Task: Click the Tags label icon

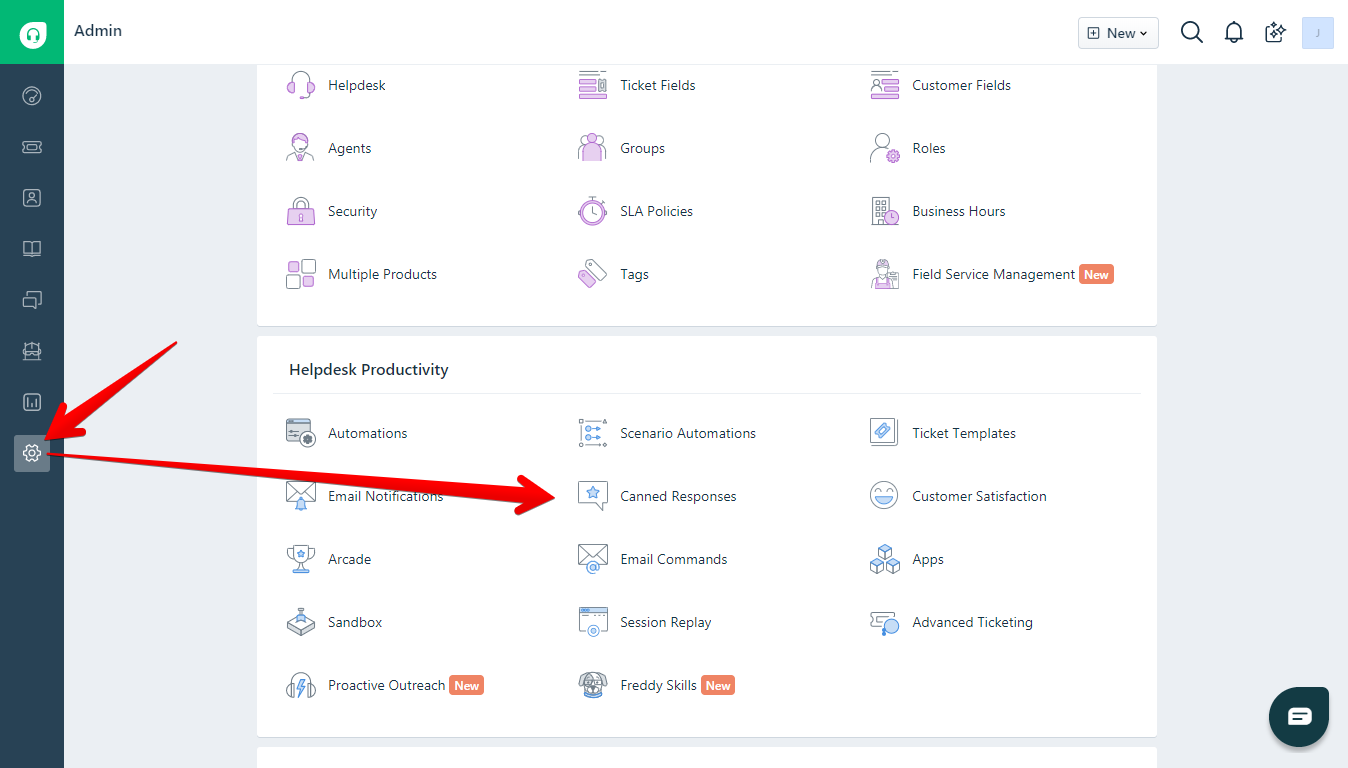Action: click(x=593, y=274)
